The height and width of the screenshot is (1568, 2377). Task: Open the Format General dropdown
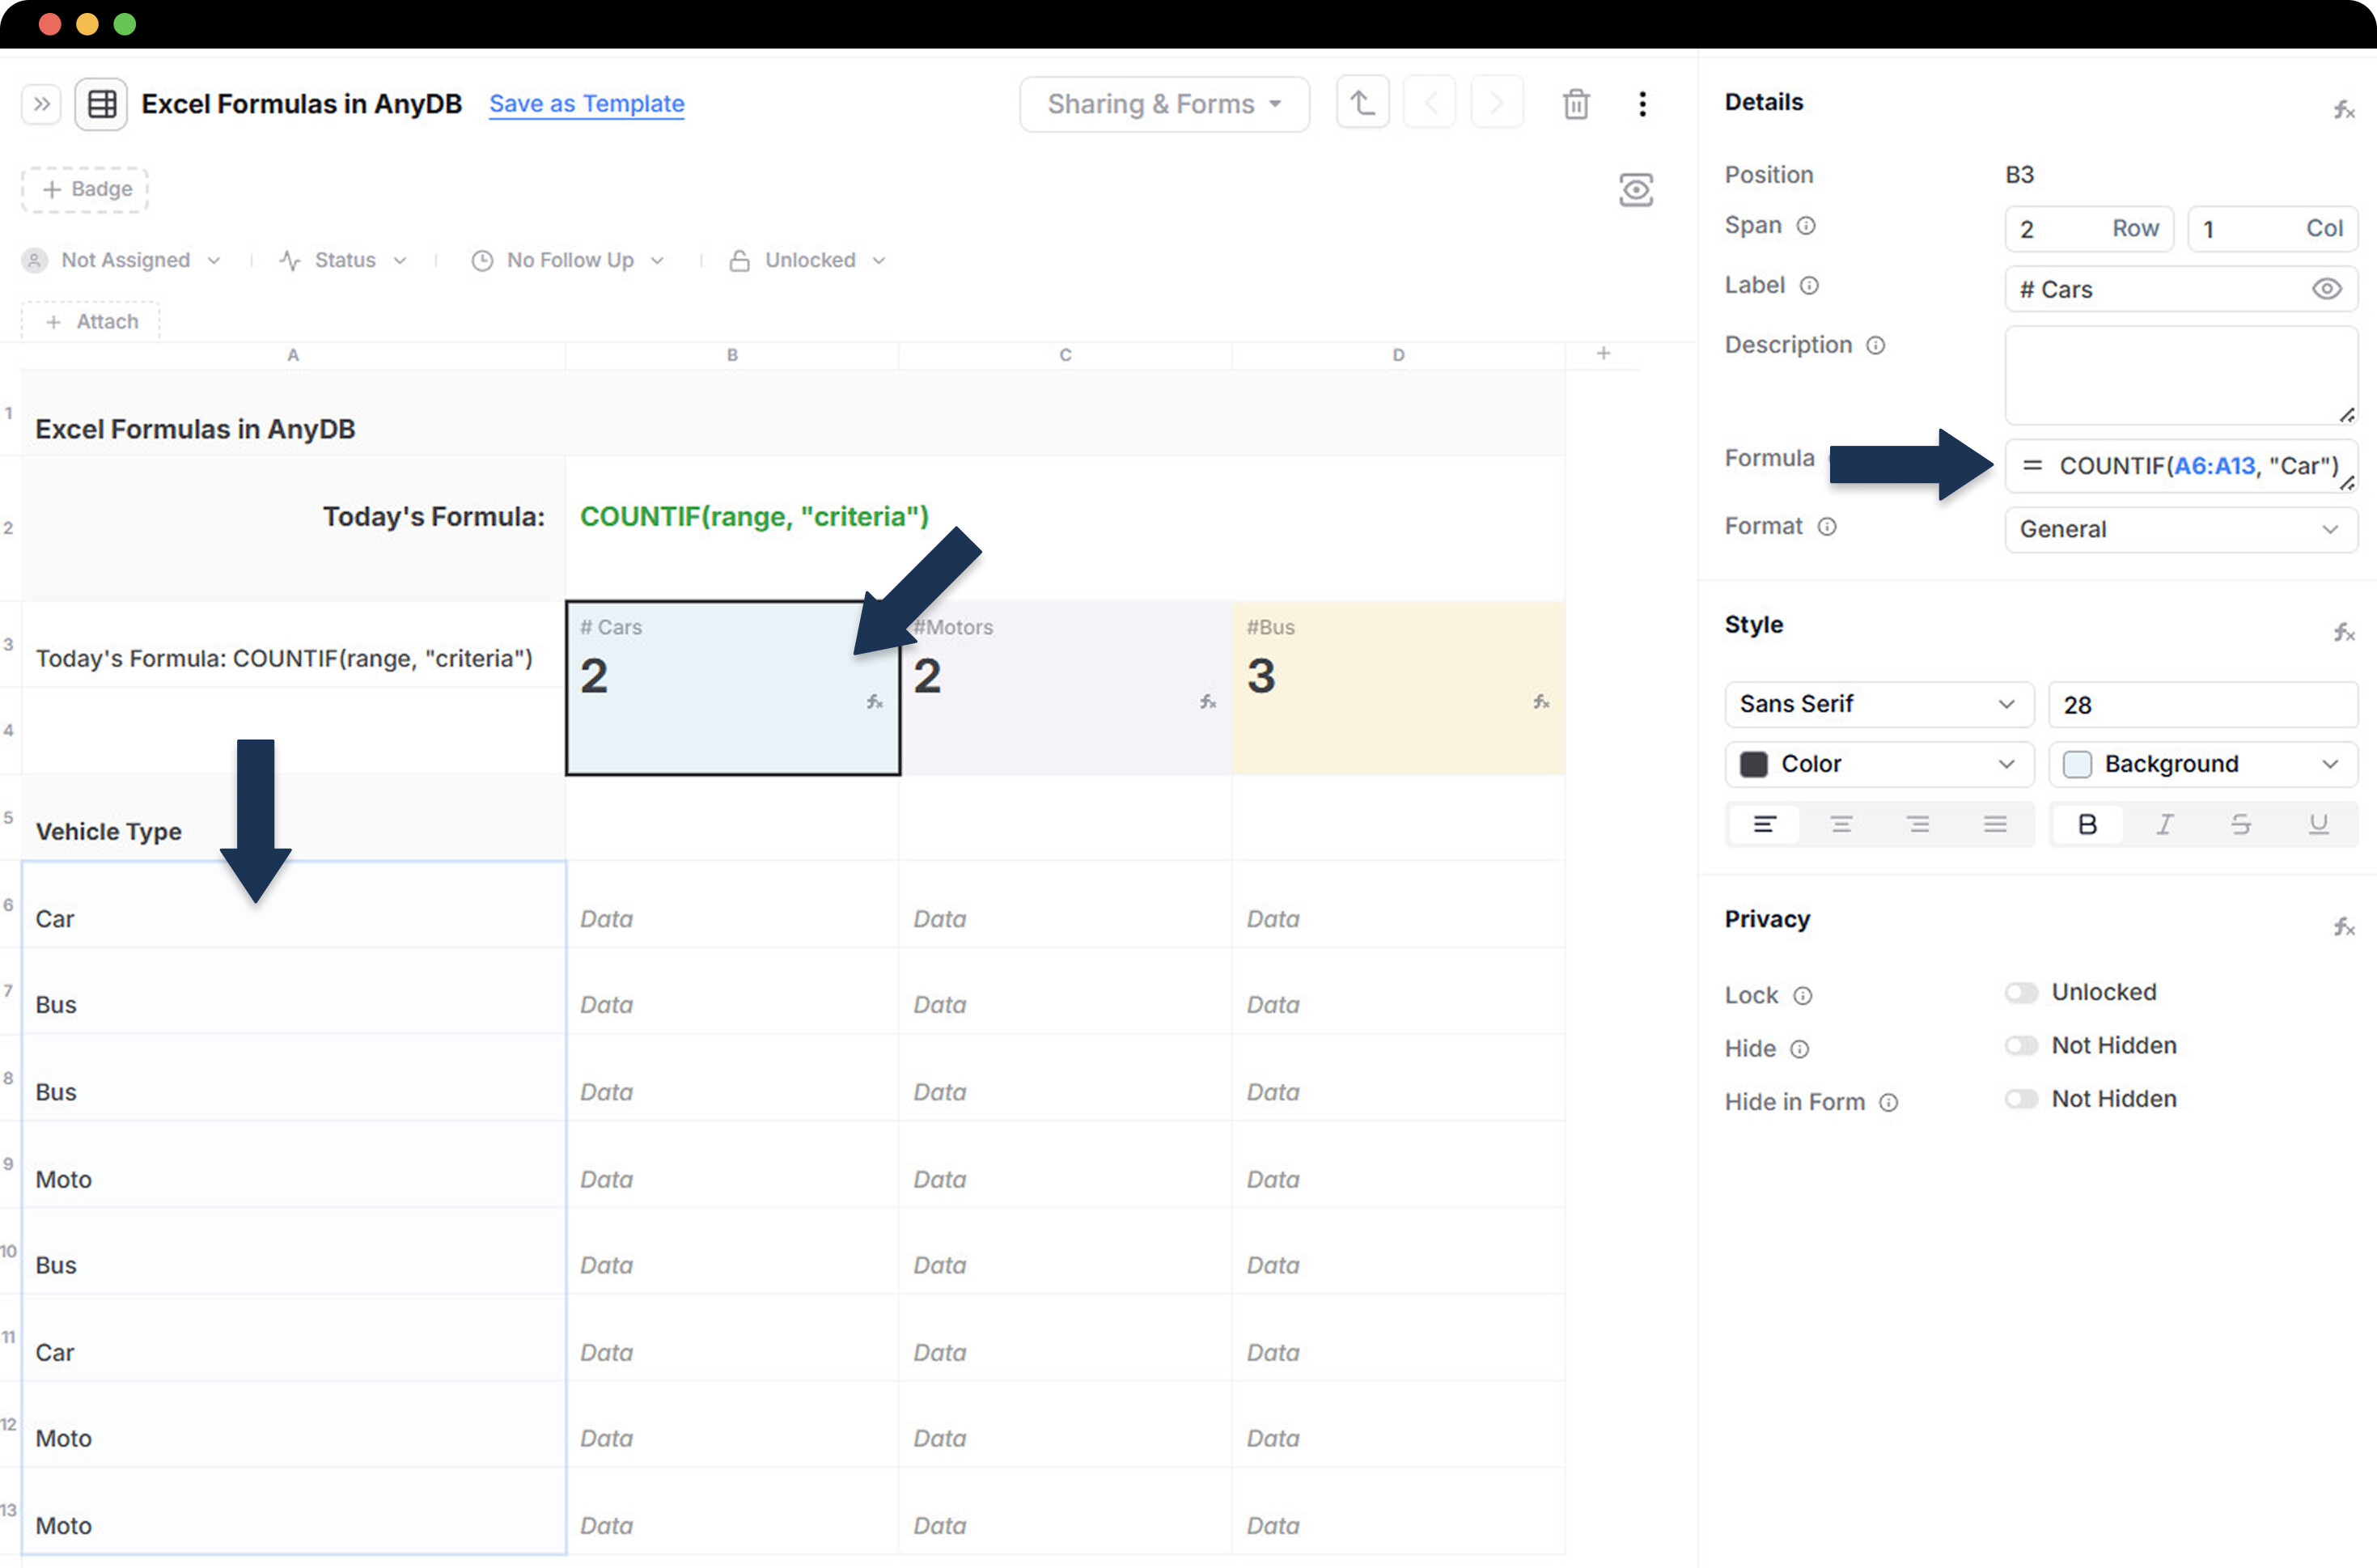coord(2180,529)
